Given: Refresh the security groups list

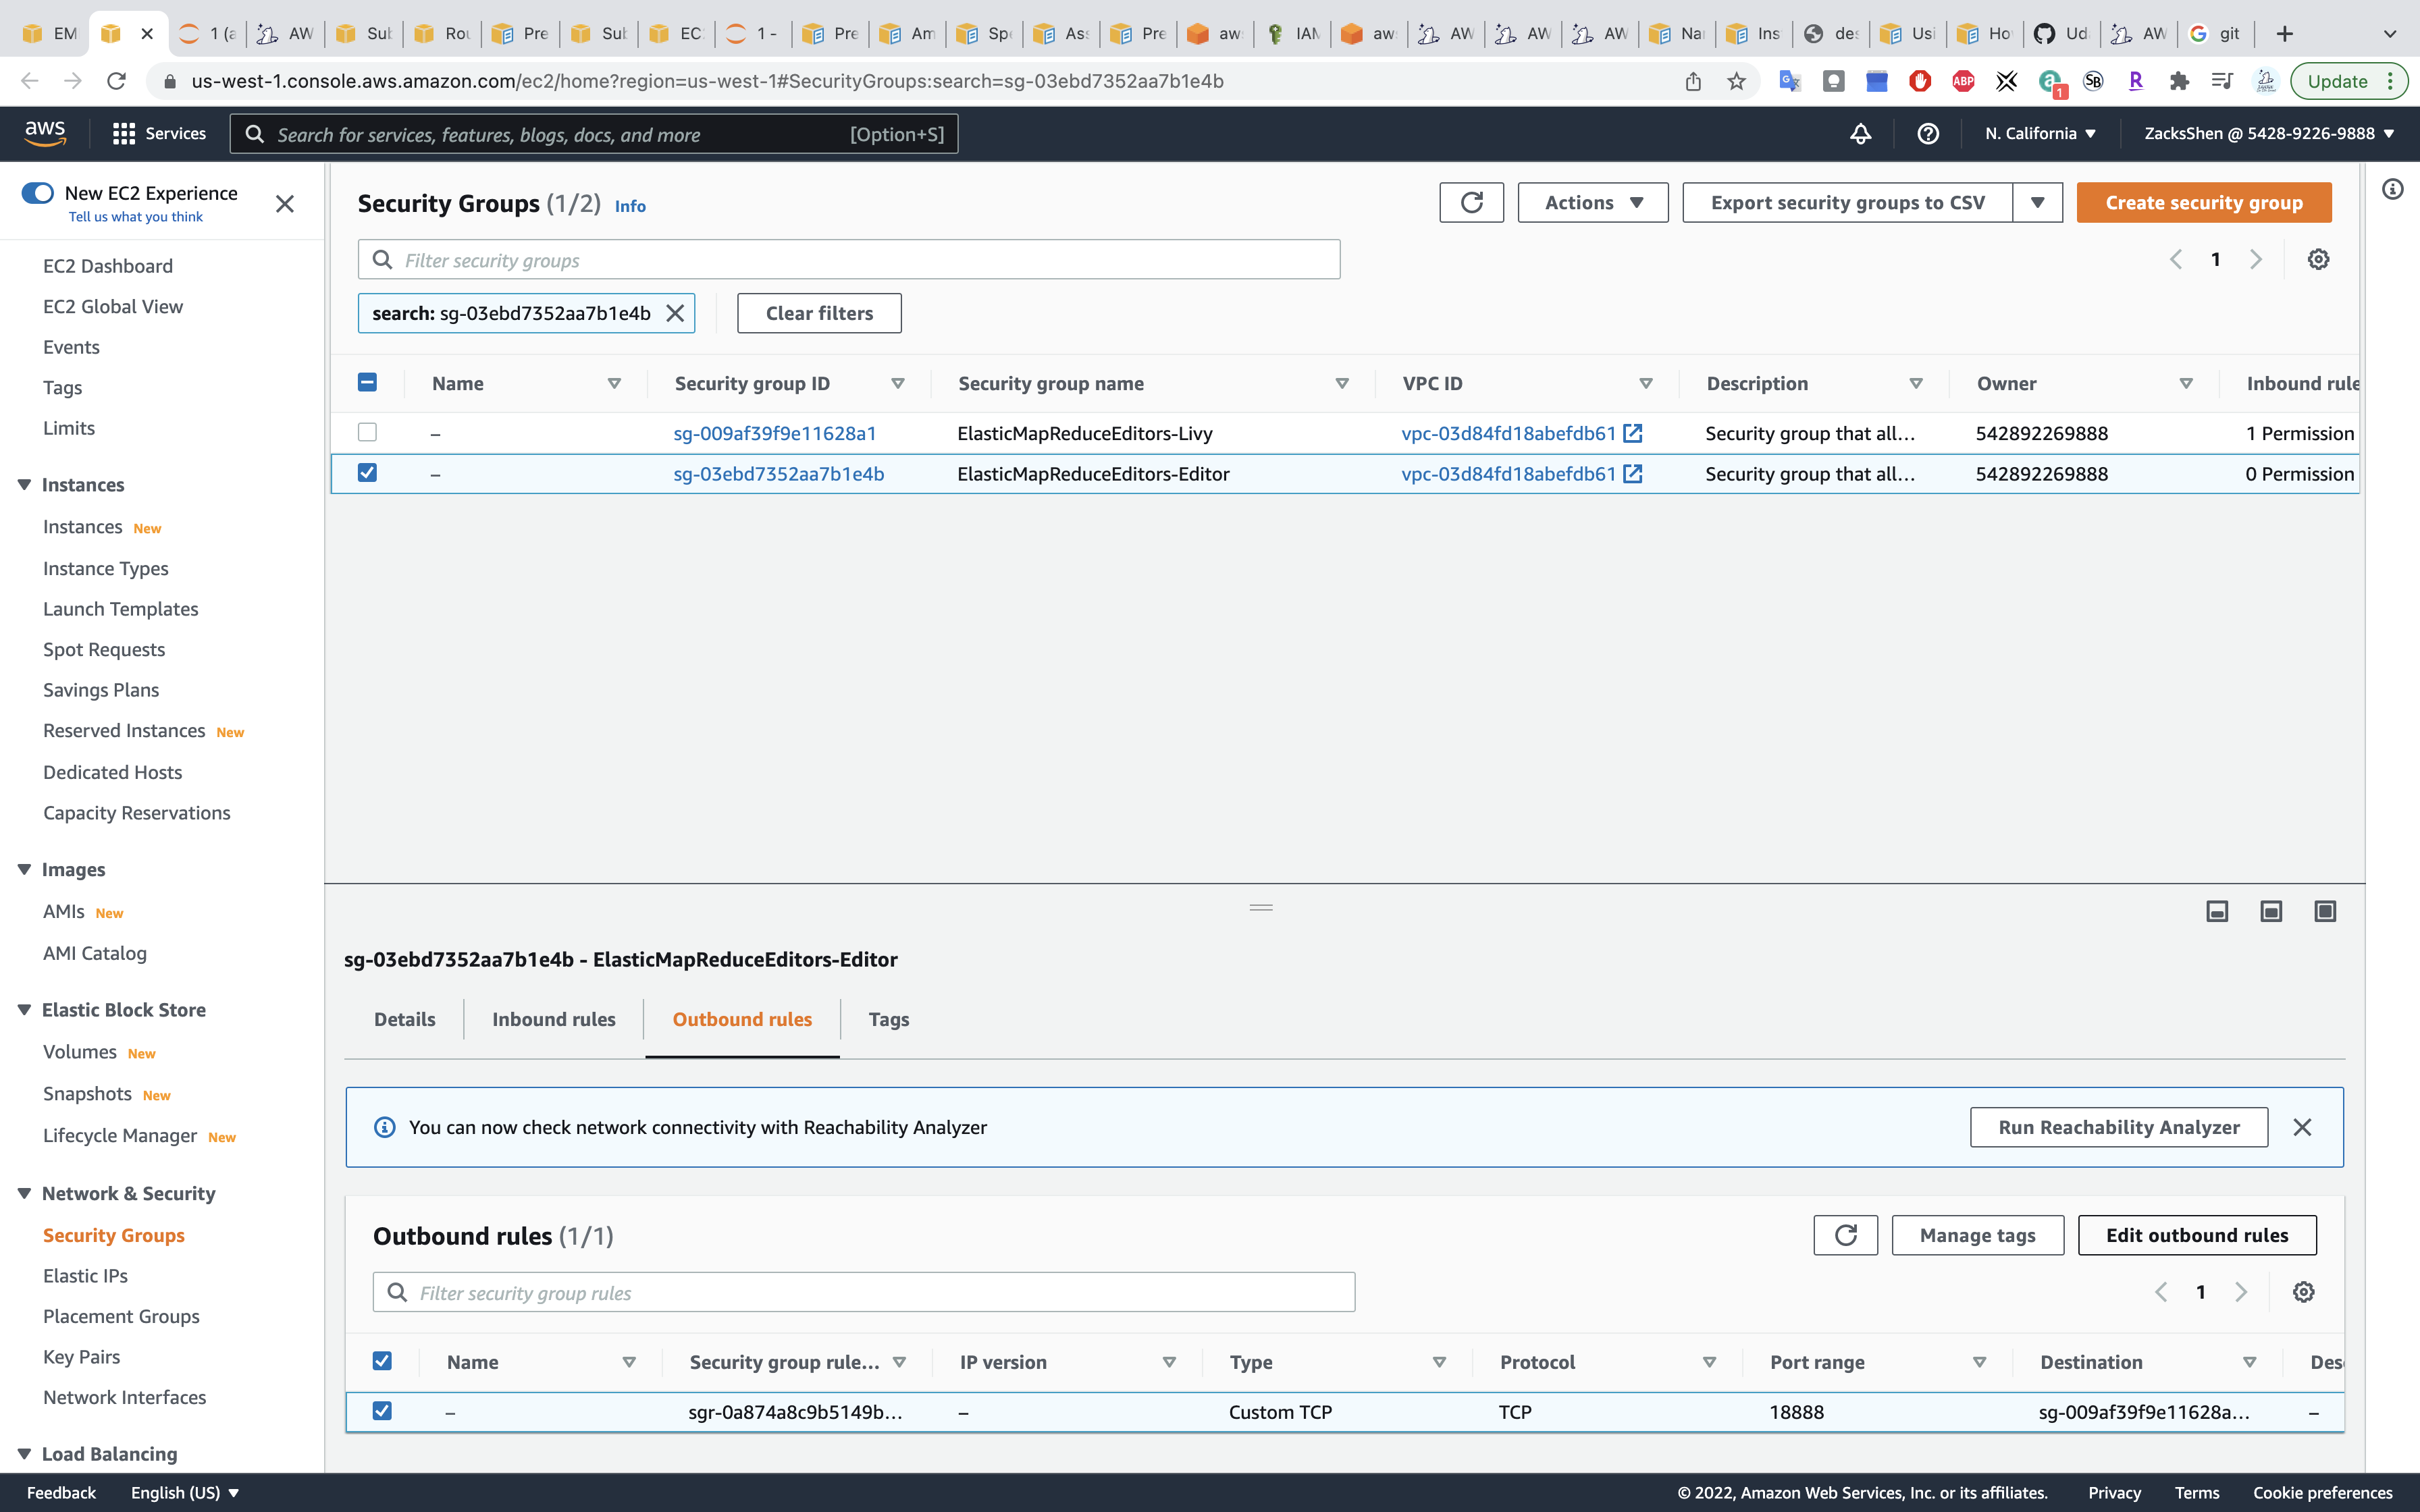Looking at the screenshot, I should pos(1471,203).
